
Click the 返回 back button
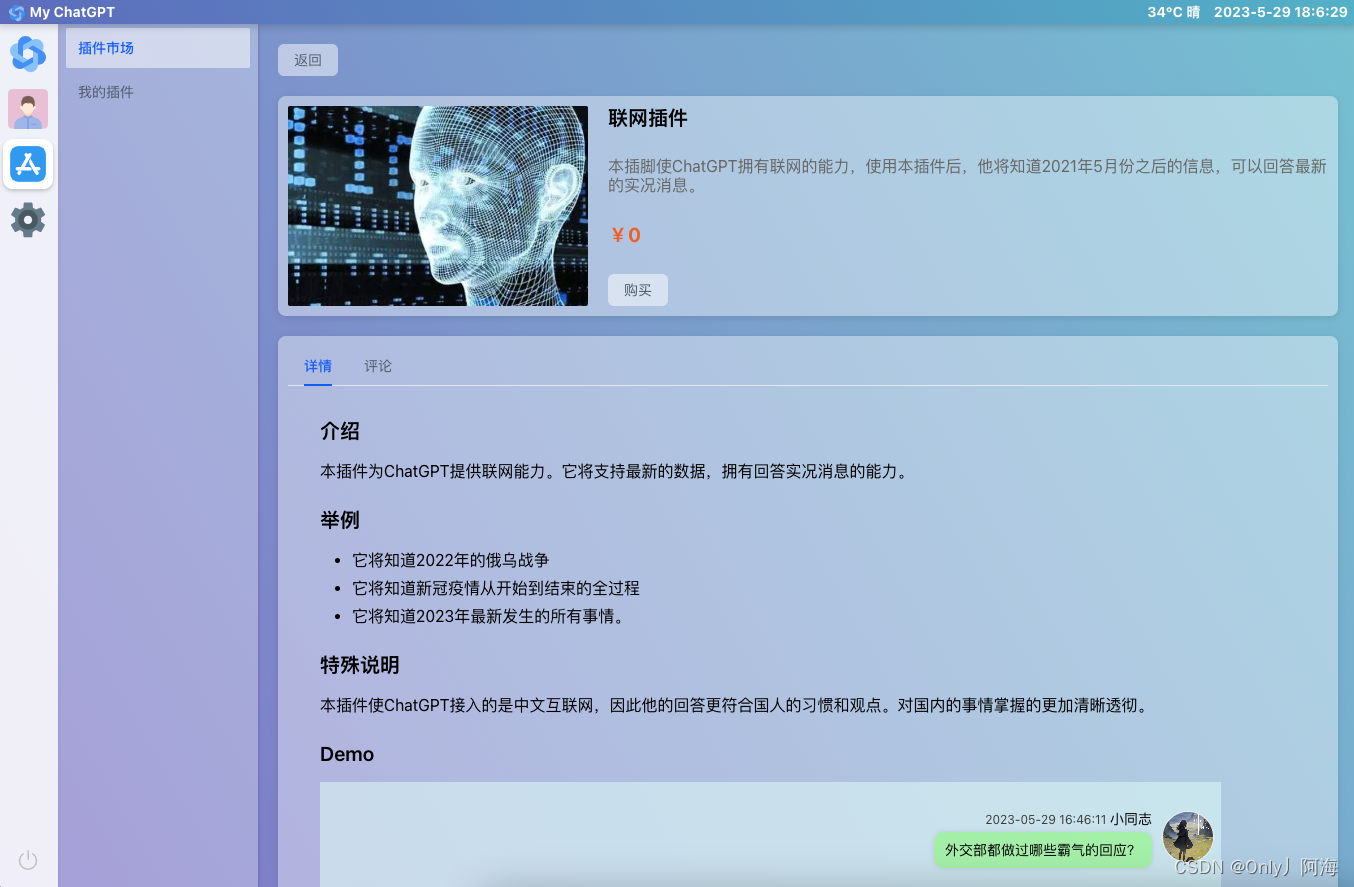308,60
